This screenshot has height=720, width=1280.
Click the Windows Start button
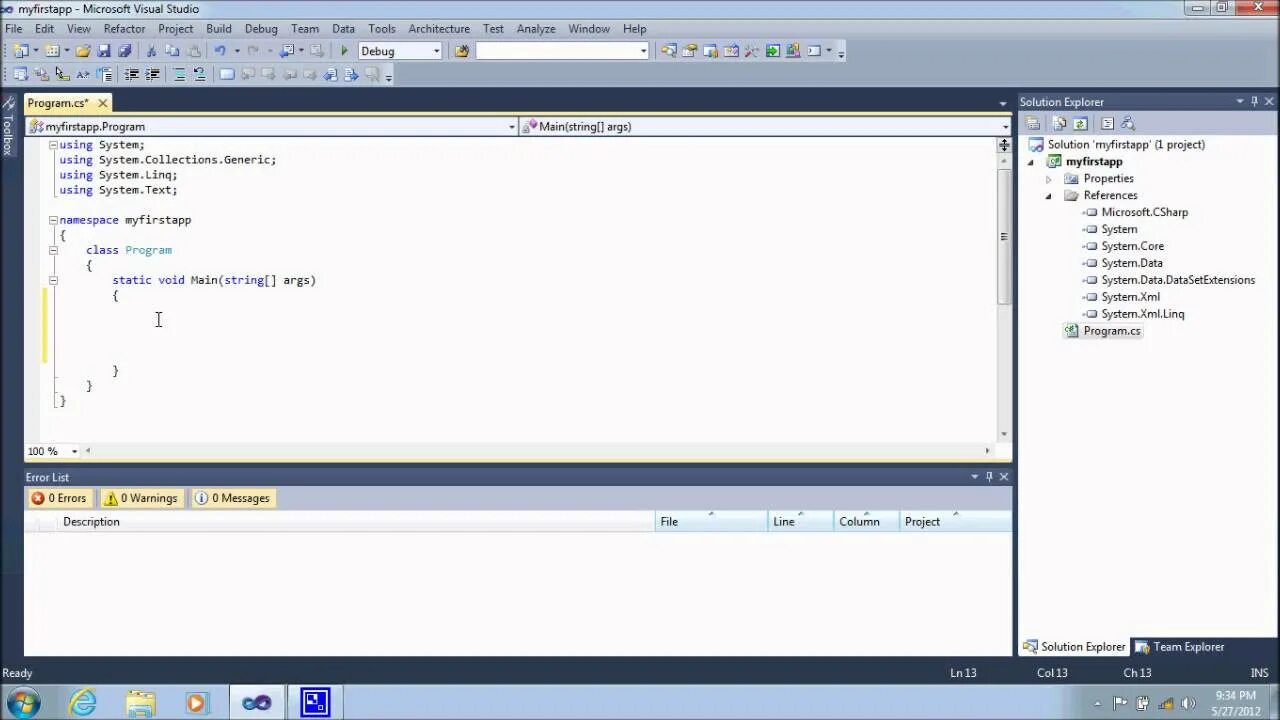tap(23, 703)
